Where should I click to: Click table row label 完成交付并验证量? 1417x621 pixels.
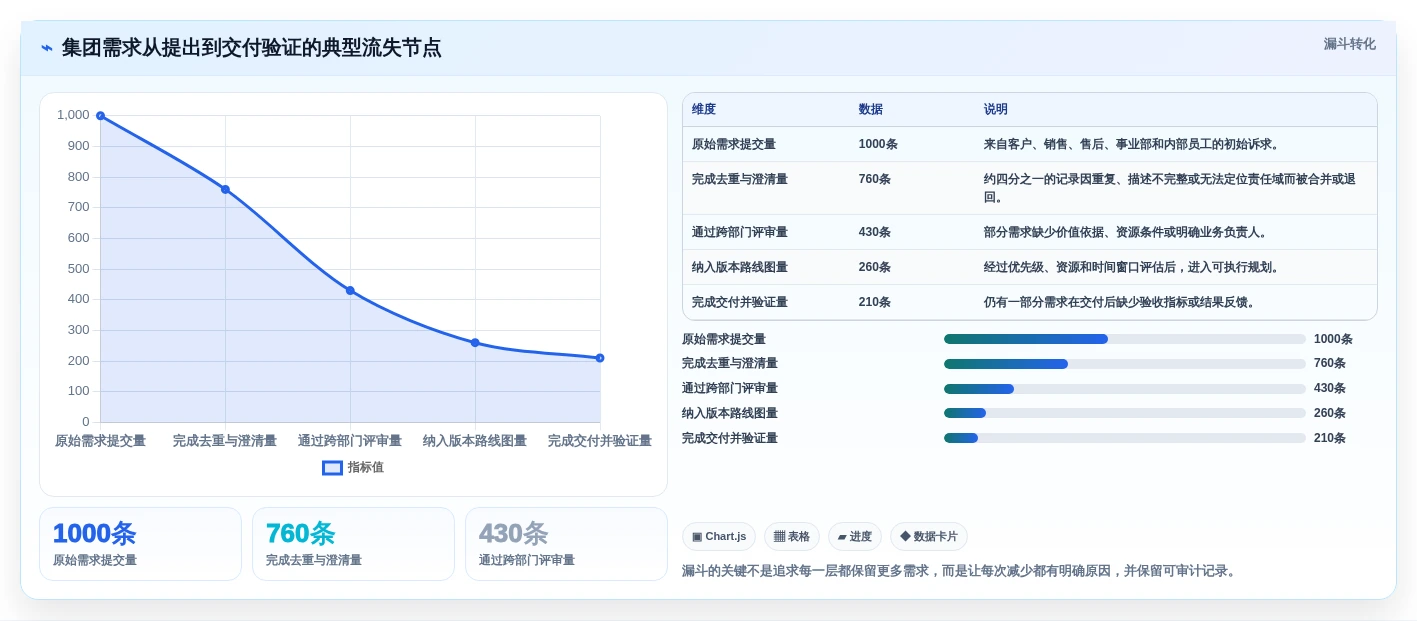[x=740, y=302]
